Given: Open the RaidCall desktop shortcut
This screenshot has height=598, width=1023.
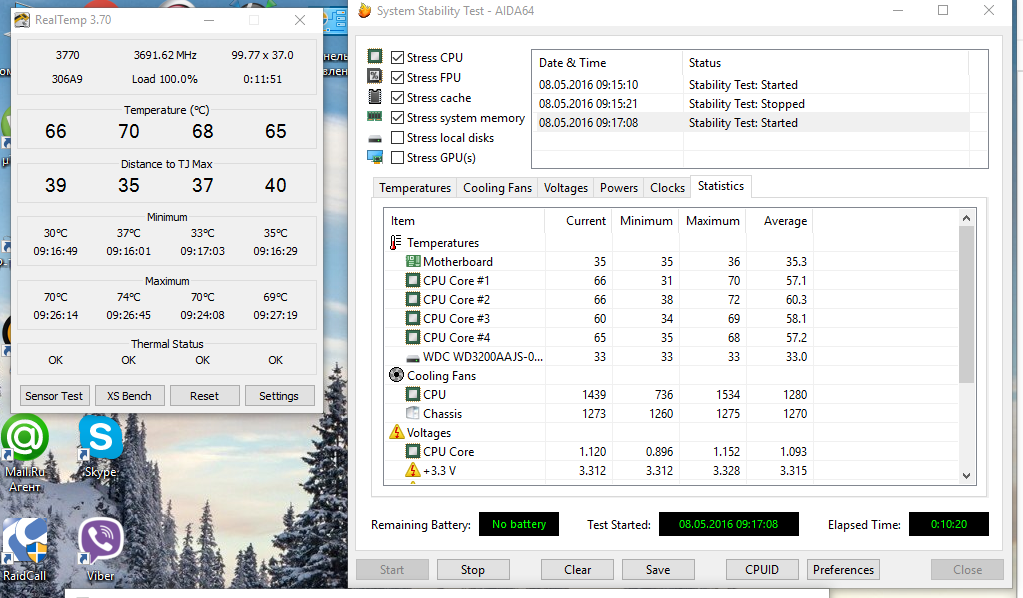Looking at the screenshot, I should 25,550.
